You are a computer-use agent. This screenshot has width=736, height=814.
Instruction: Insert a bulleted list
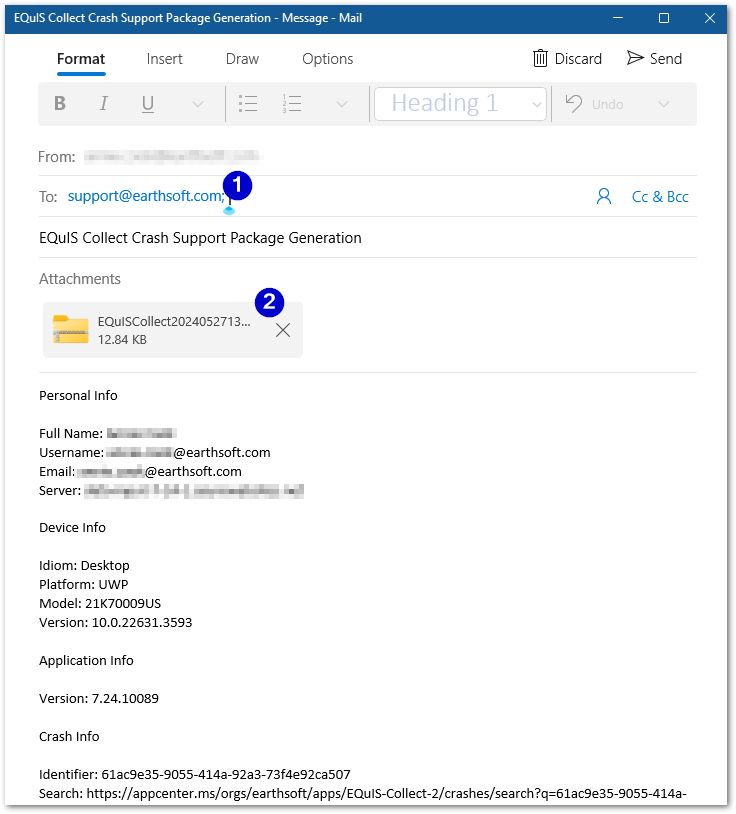point(248,104)
